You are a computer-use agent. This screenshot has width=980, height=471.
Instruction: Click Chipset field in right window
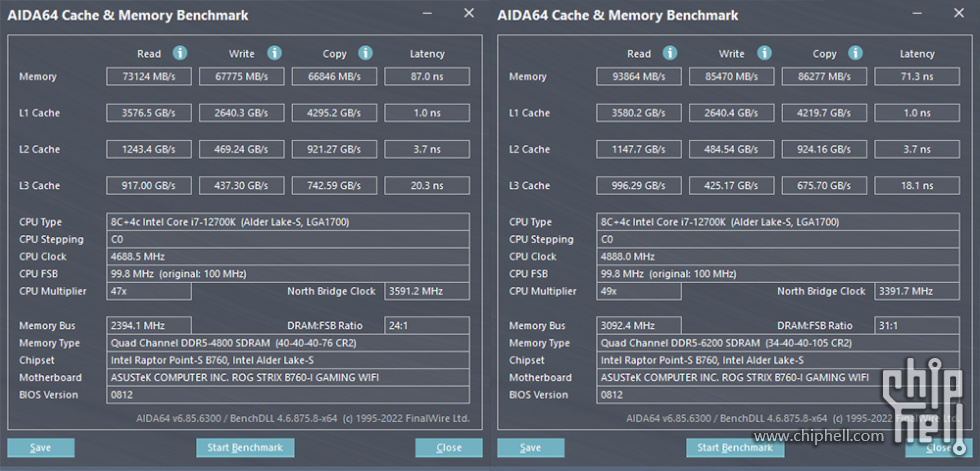point(778,360)
